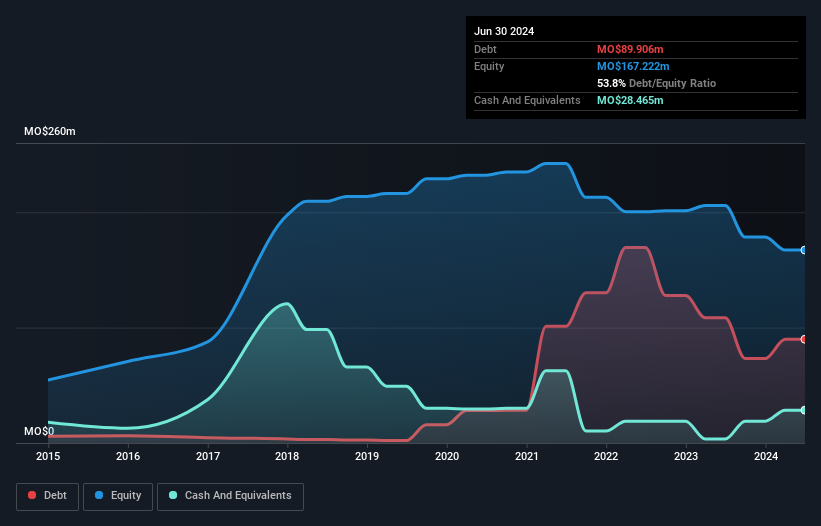821x526 pixels.
Task: Click the MO$28.465m cash value
Action: 630,100
